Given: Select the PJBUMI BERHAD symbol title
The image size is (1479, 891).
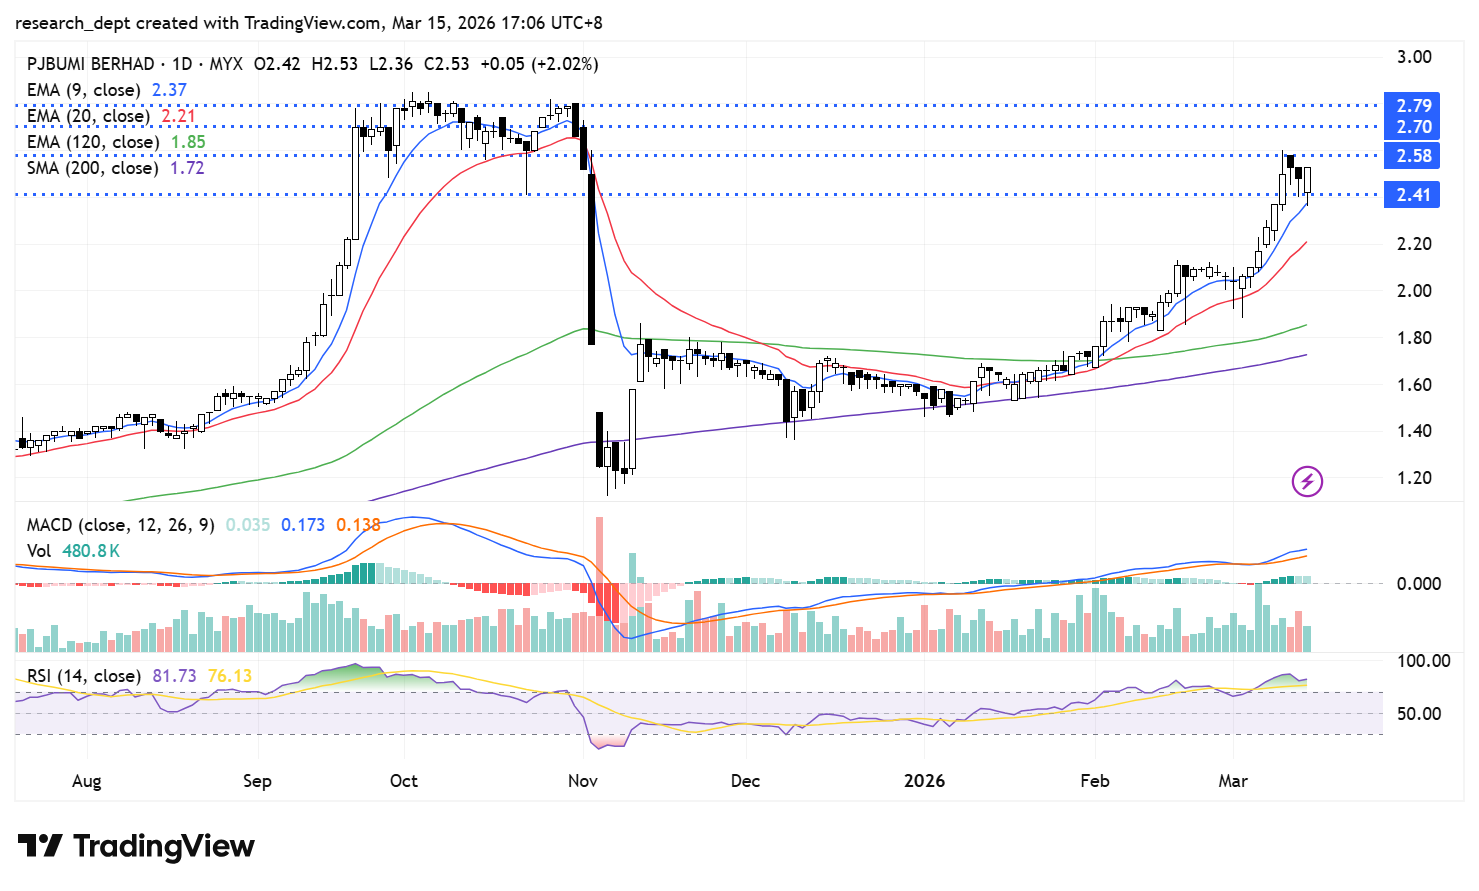Looking at the screenshot, I should click(x=91, y=64).
